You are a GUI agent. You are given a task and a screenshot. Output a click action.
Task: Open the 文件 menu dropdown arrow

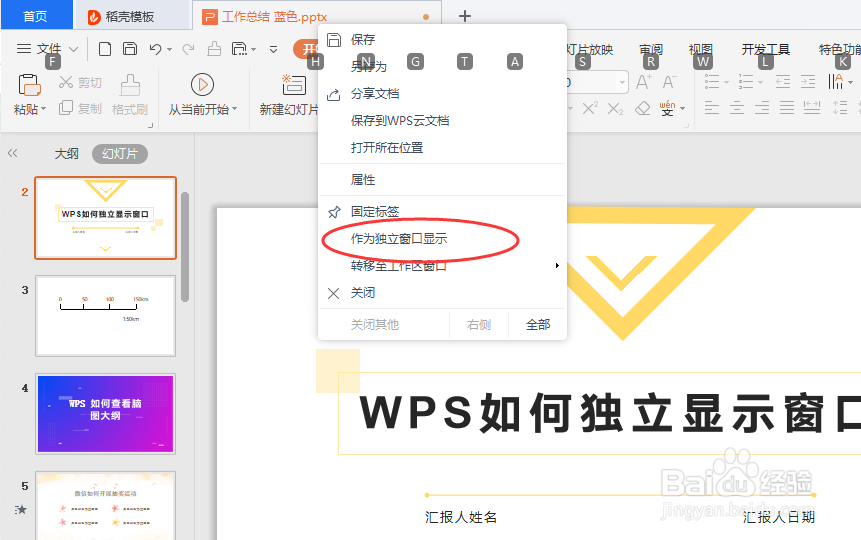74,49
